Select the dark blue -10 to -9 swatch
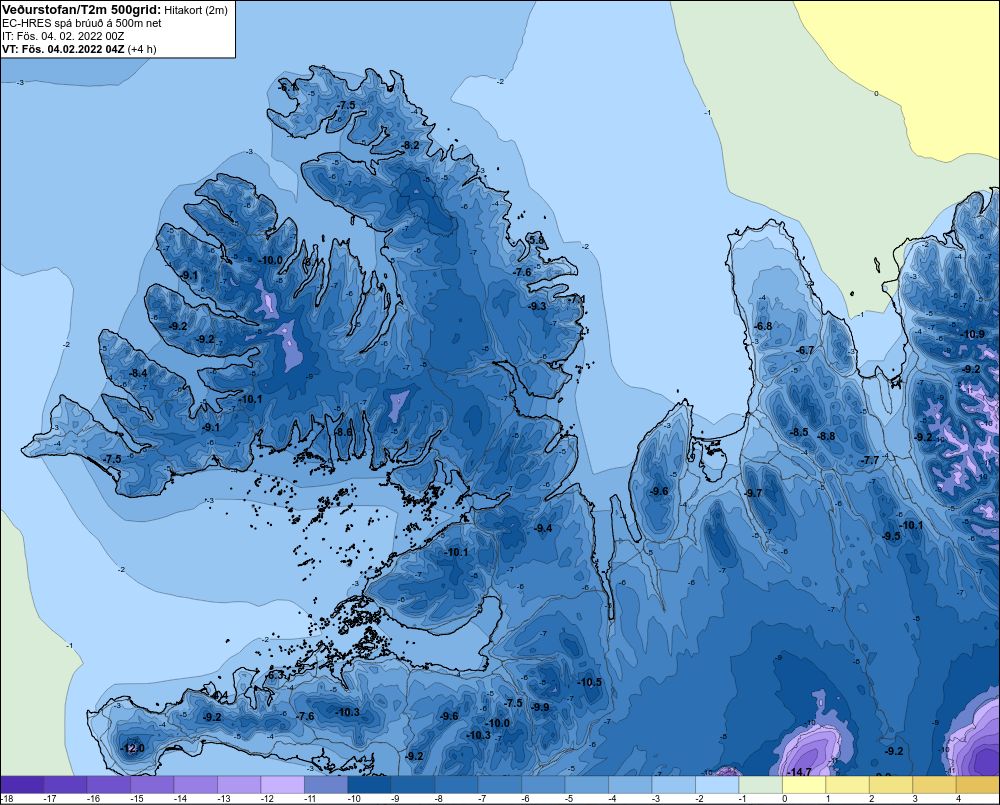Viewport: 1000px width, 805px height. click(369, 785)
